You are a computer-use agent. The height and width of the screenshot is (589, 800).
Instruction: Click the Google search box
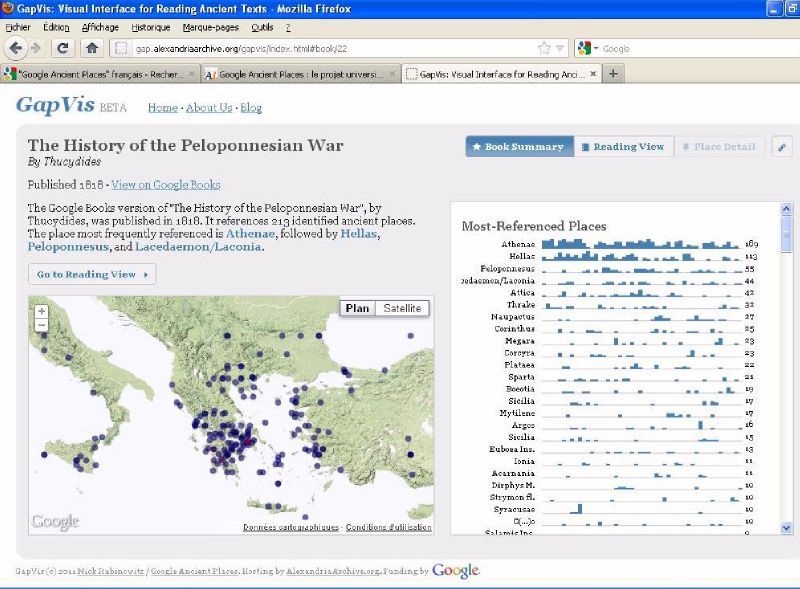(699, 48)
